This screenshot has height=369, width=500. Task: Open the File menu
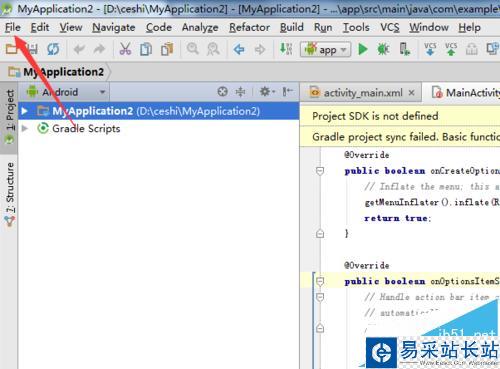[x=13, y=27]
